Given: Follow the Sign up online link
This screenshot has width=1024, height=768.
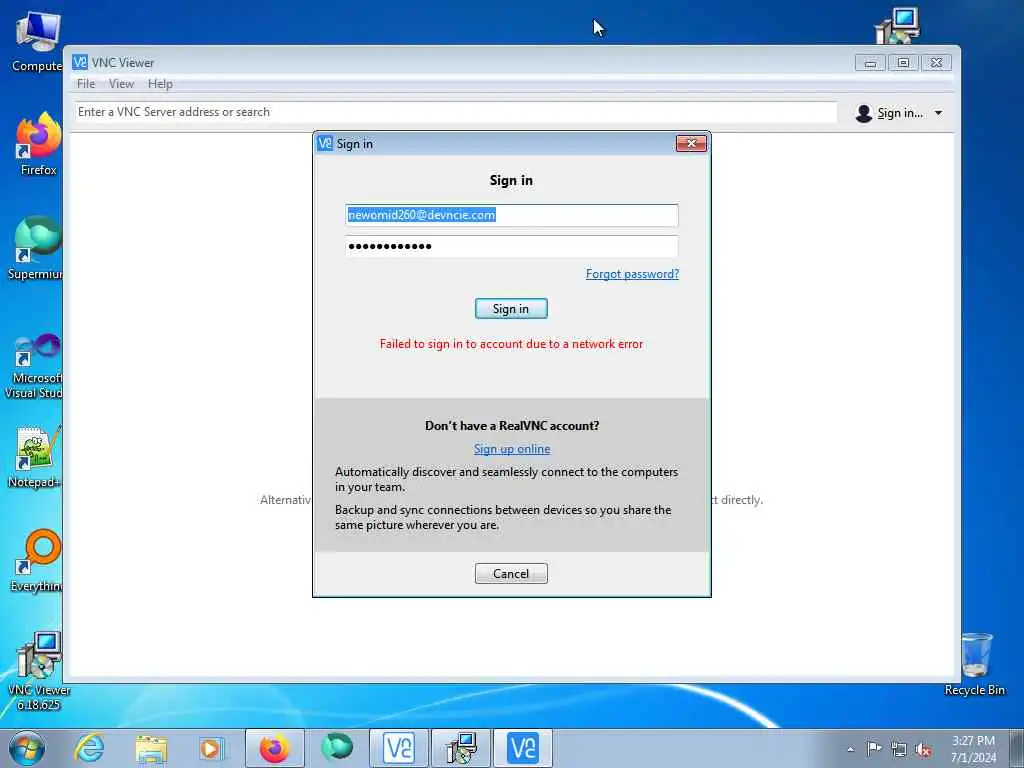Looking at the screenshot, I should click(512, 449).
